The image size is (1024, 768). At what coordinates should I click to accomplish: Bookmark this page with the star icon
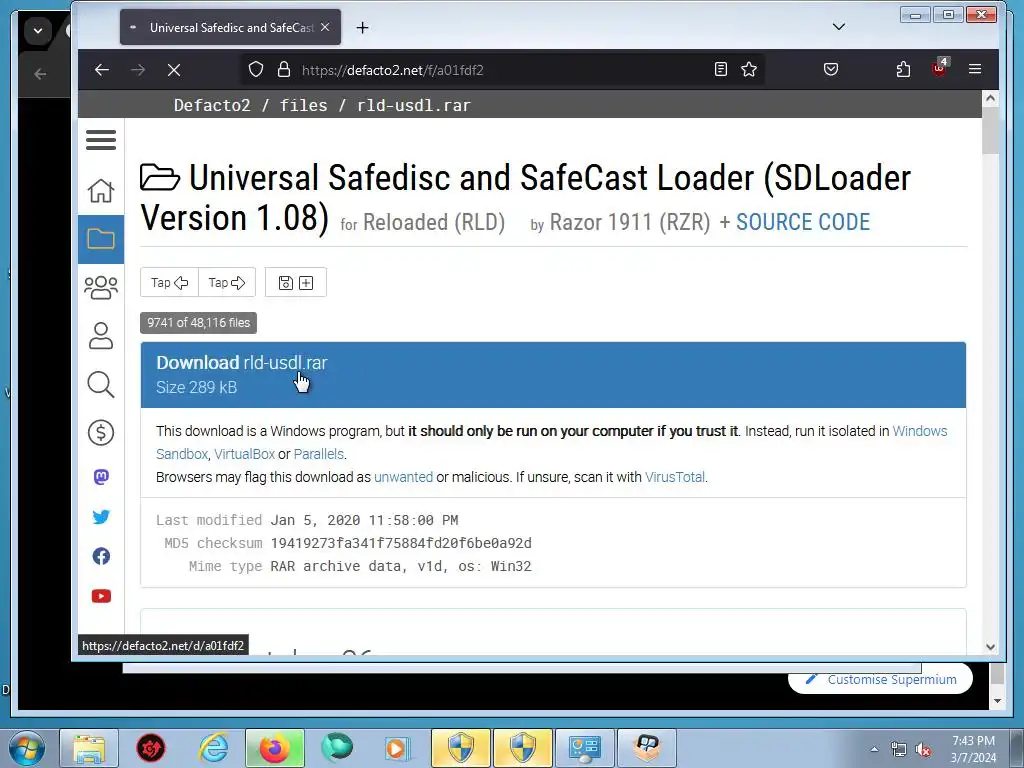pos(749,69)
